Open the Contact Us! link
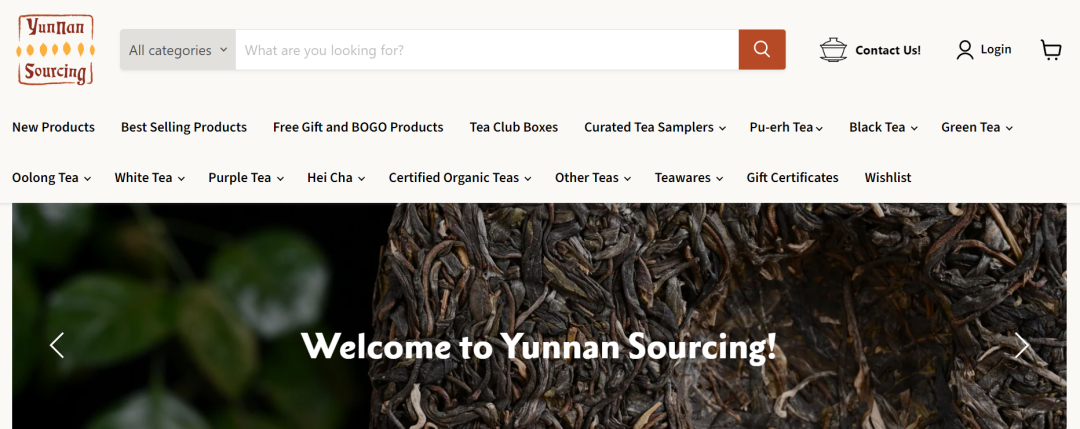This screenshot has width=1080, height=429. [888, 50]
